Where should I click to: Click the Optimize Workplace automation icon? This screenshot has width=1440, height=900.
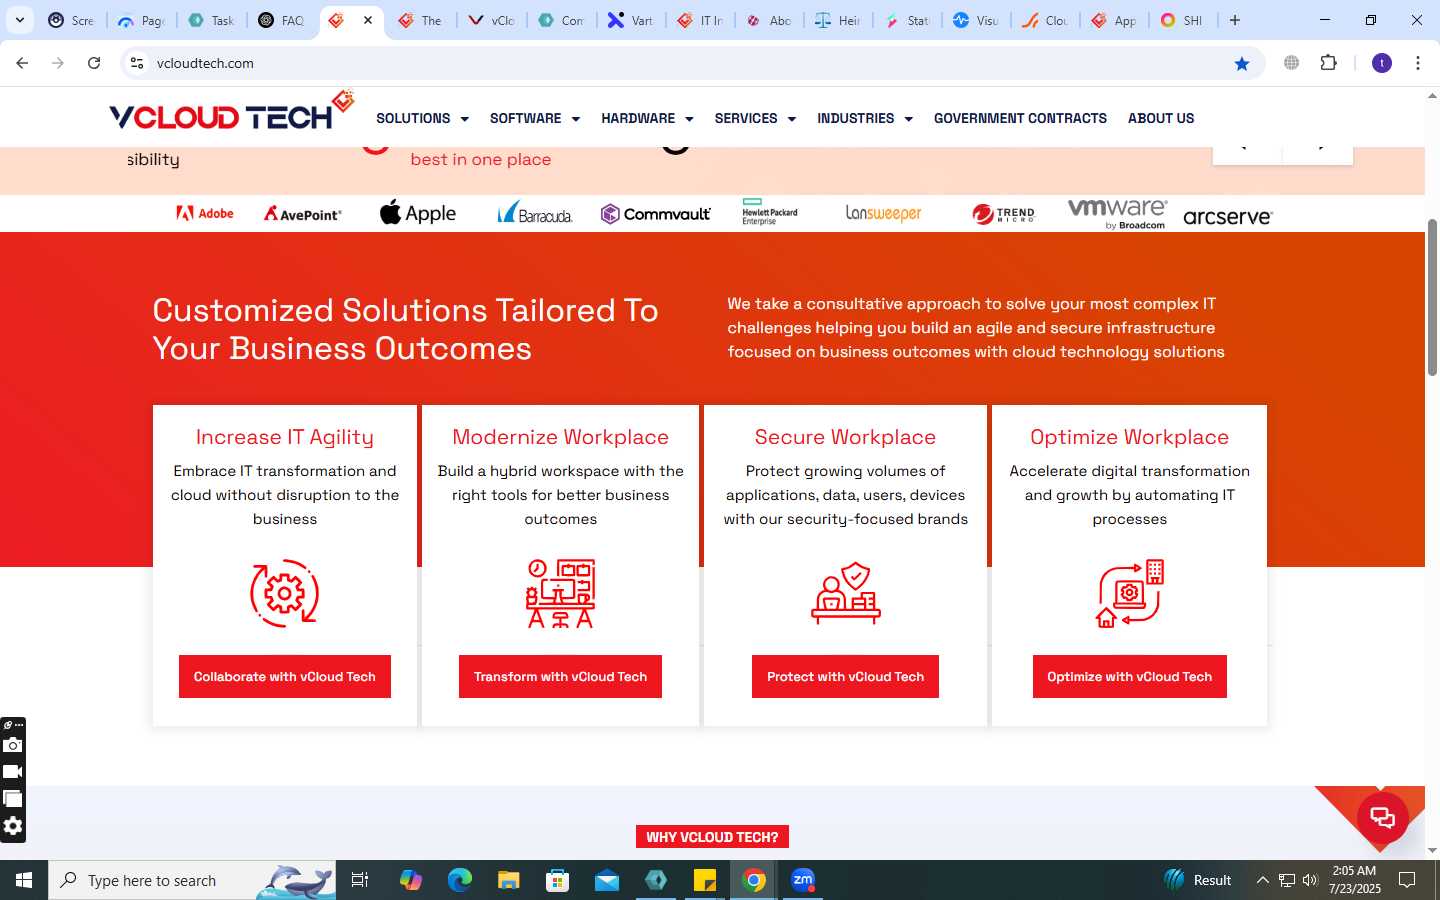point(1130,594)
